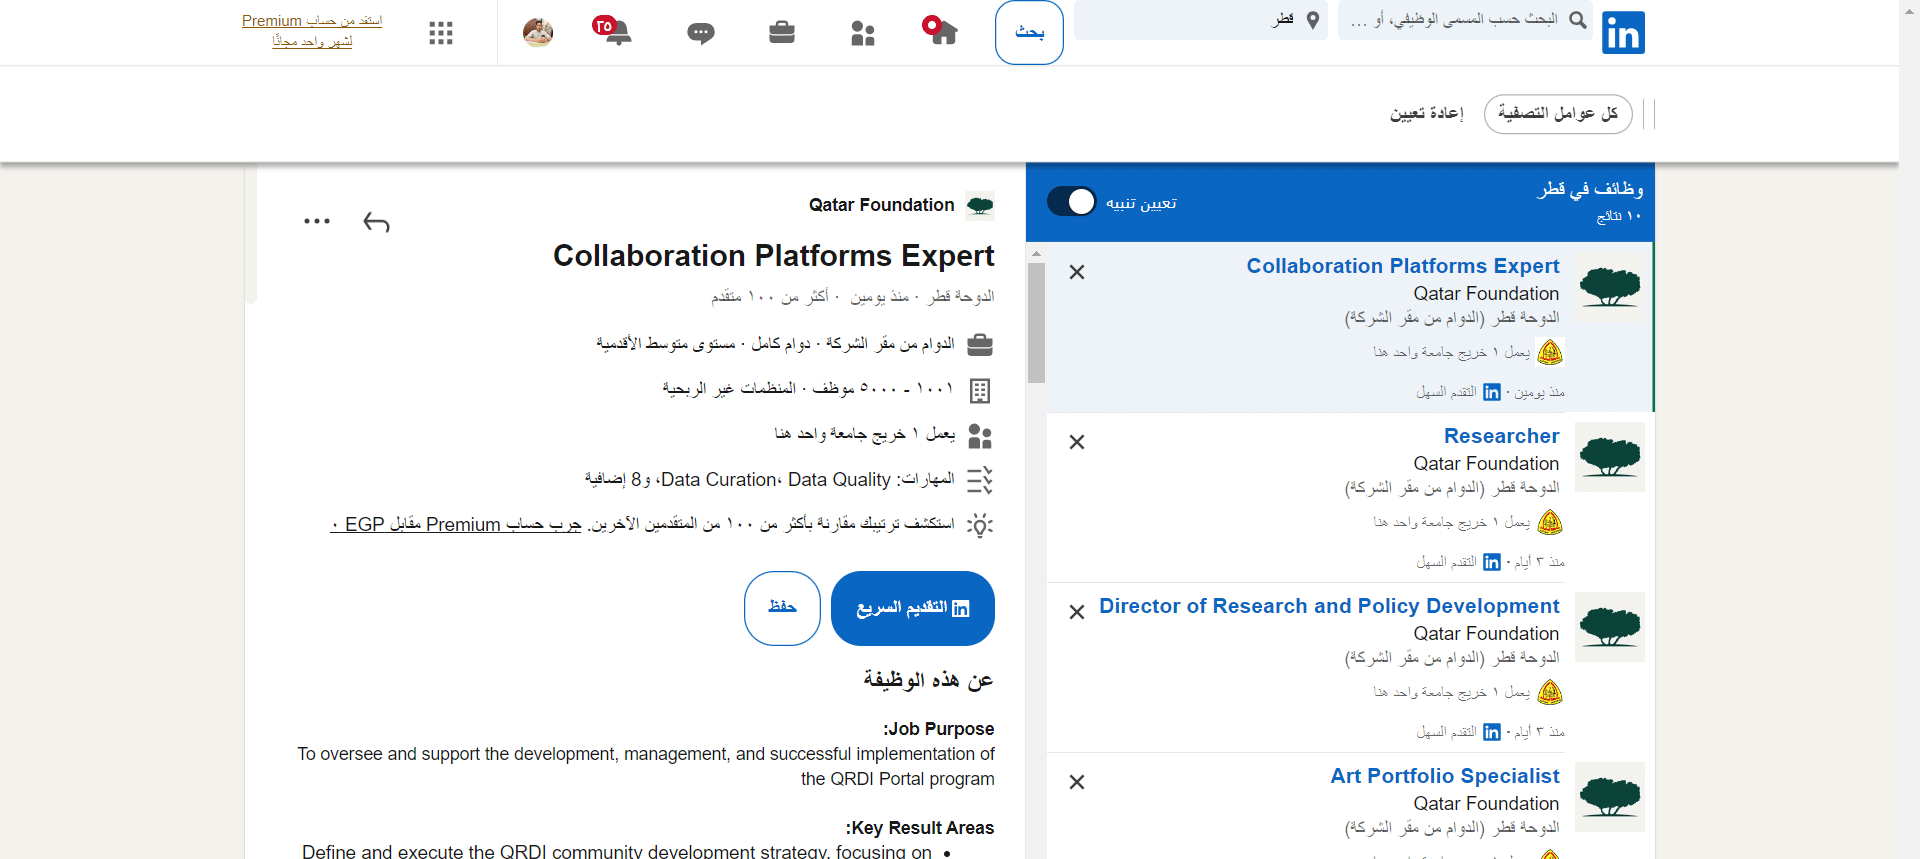Screen dimensions: 1920x859
Task: Click the lightbulb insight icon
Action: tap(980, 525)
